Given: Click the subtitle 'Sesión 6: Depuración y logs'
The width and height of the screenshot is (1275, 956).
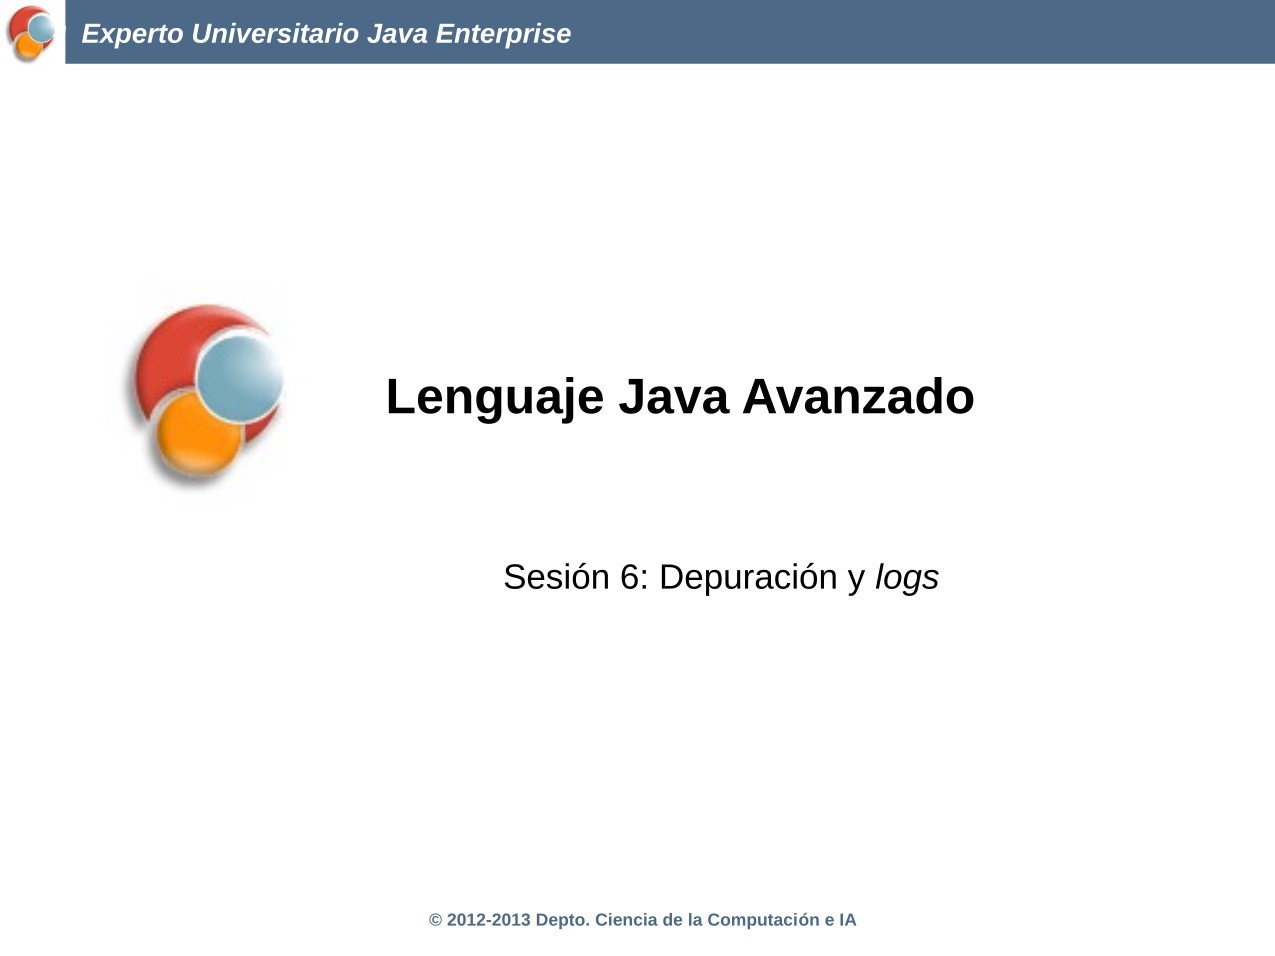Looking at the screenshot, I should pos(721,577).
